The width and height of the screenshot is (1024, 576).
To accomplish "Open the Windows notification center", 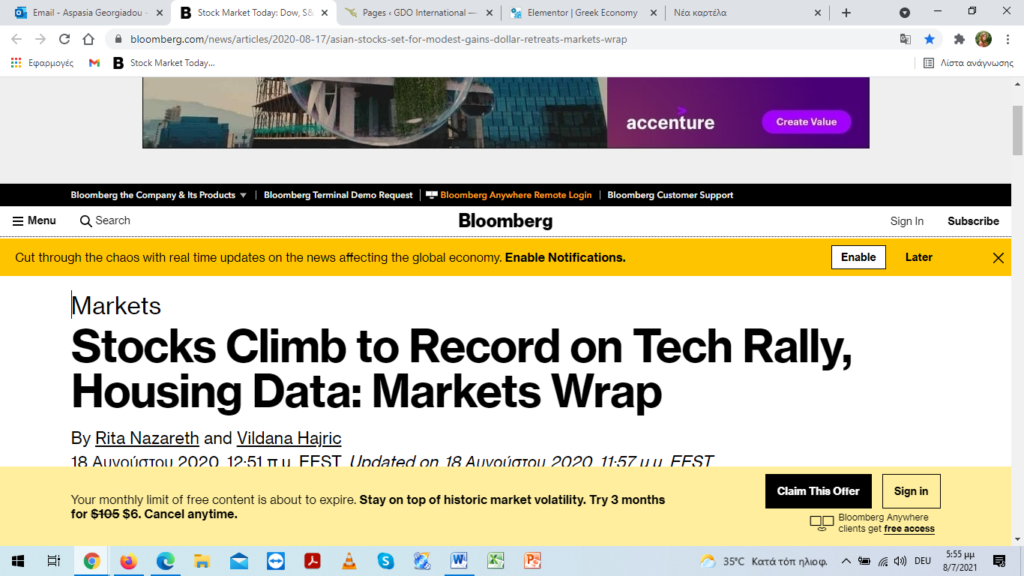I will click(999, 561).
